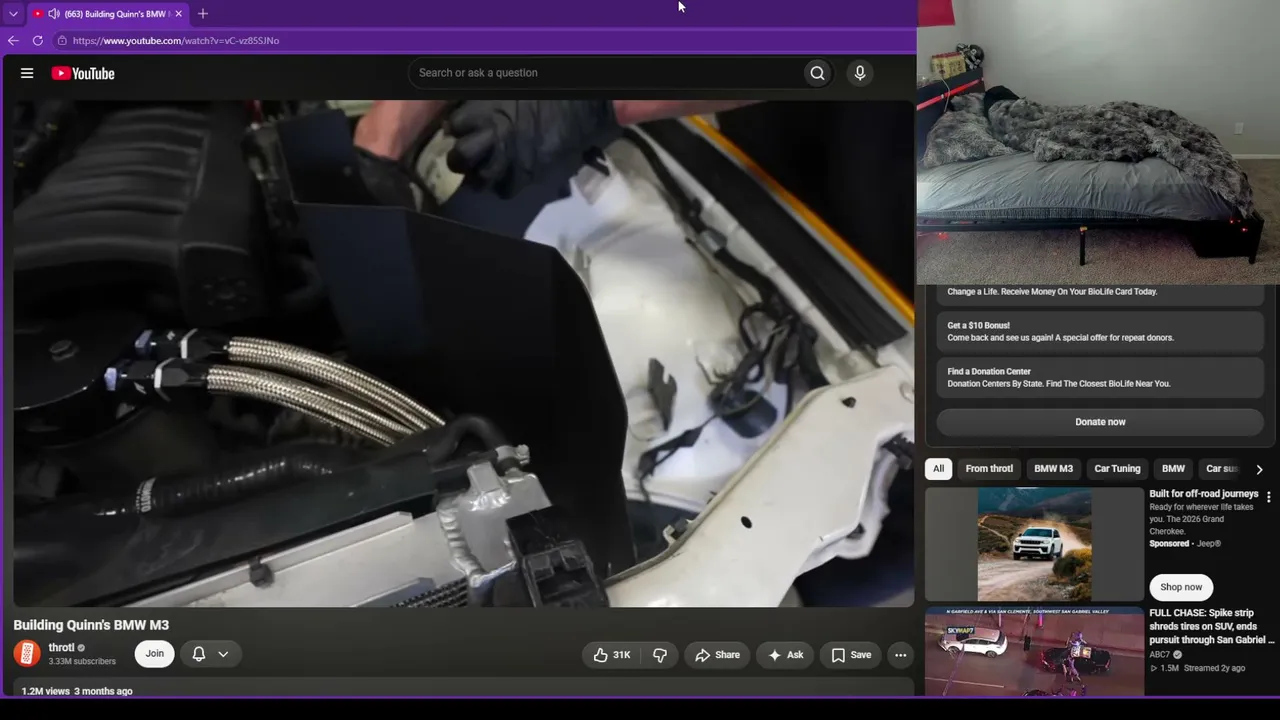Open the Get a $10 Bonus ad link

[x=1100, y=331]
